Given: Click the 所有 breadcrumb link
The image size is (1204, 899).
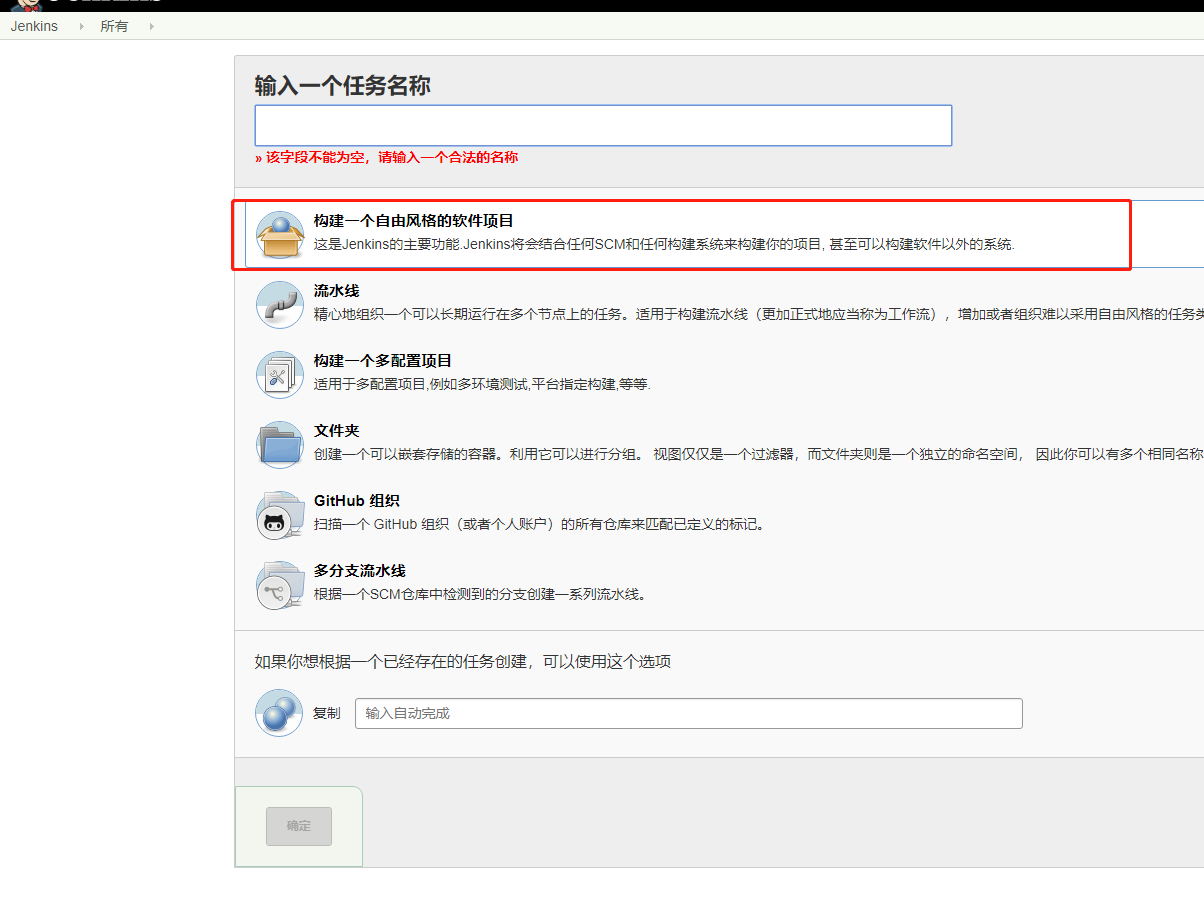Looking at the screenshot, I should (x=114, y=26).
